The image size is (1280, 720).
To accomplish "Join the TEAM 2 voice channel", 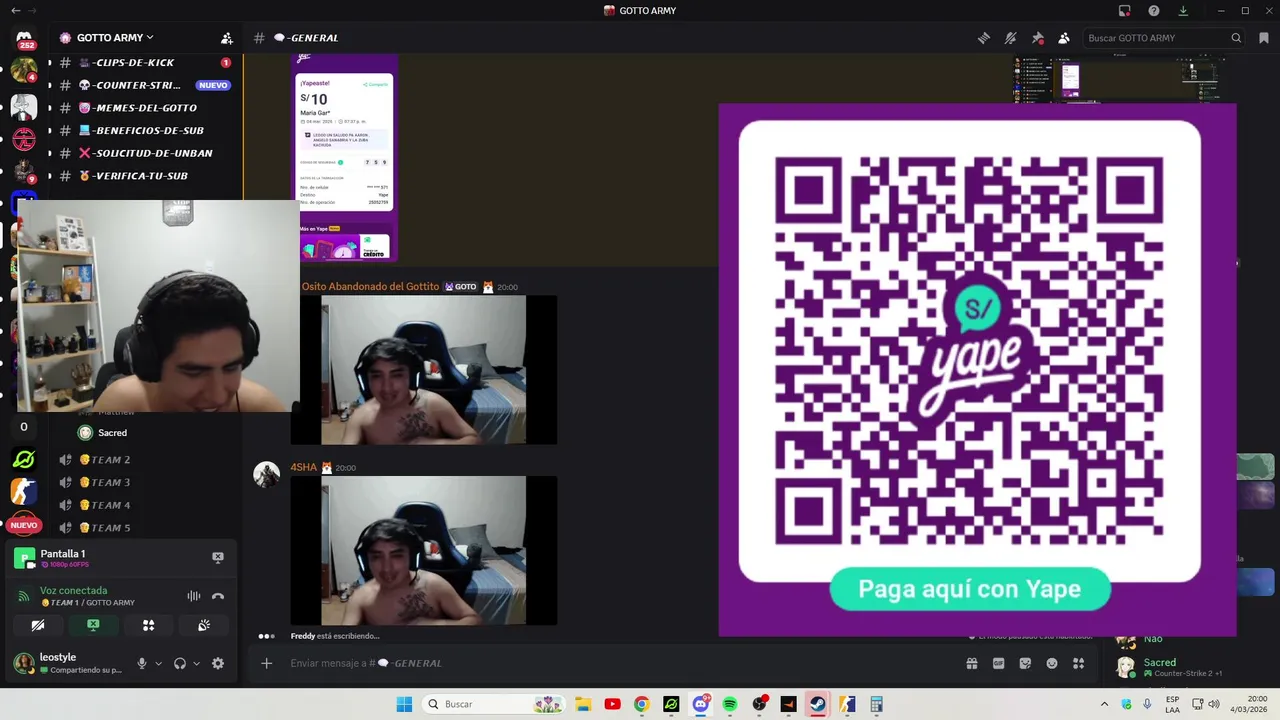I will coord(145,460).
